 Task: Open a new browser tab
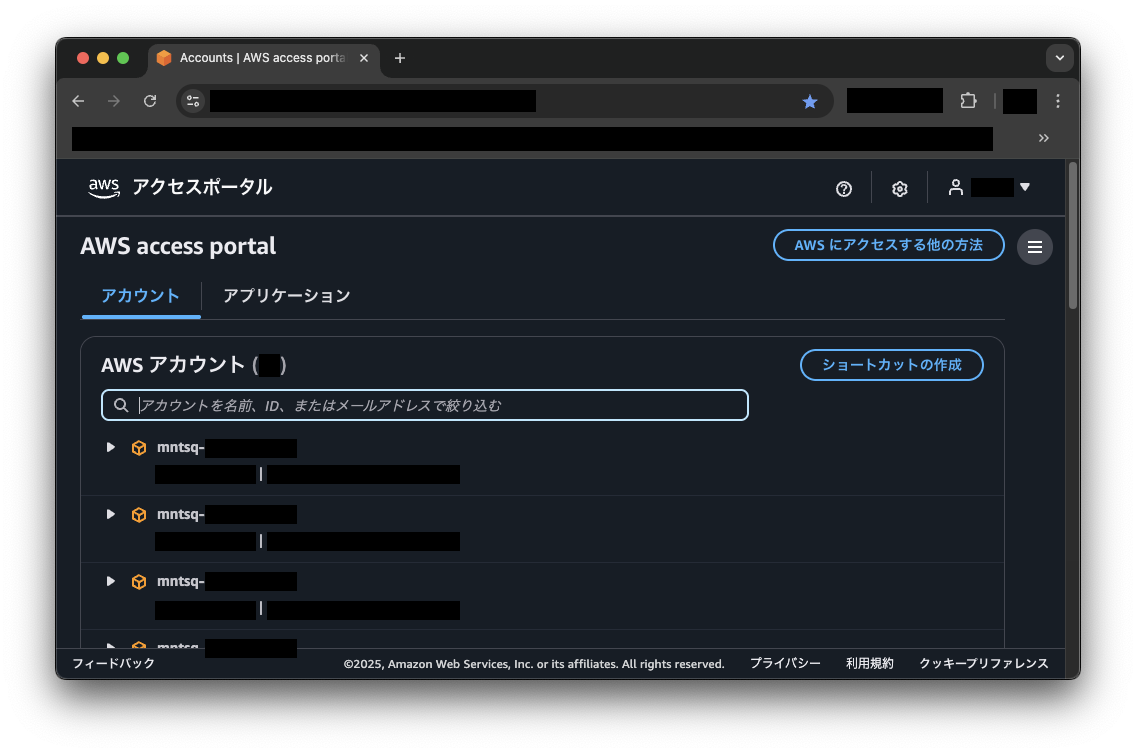(400, 58)
